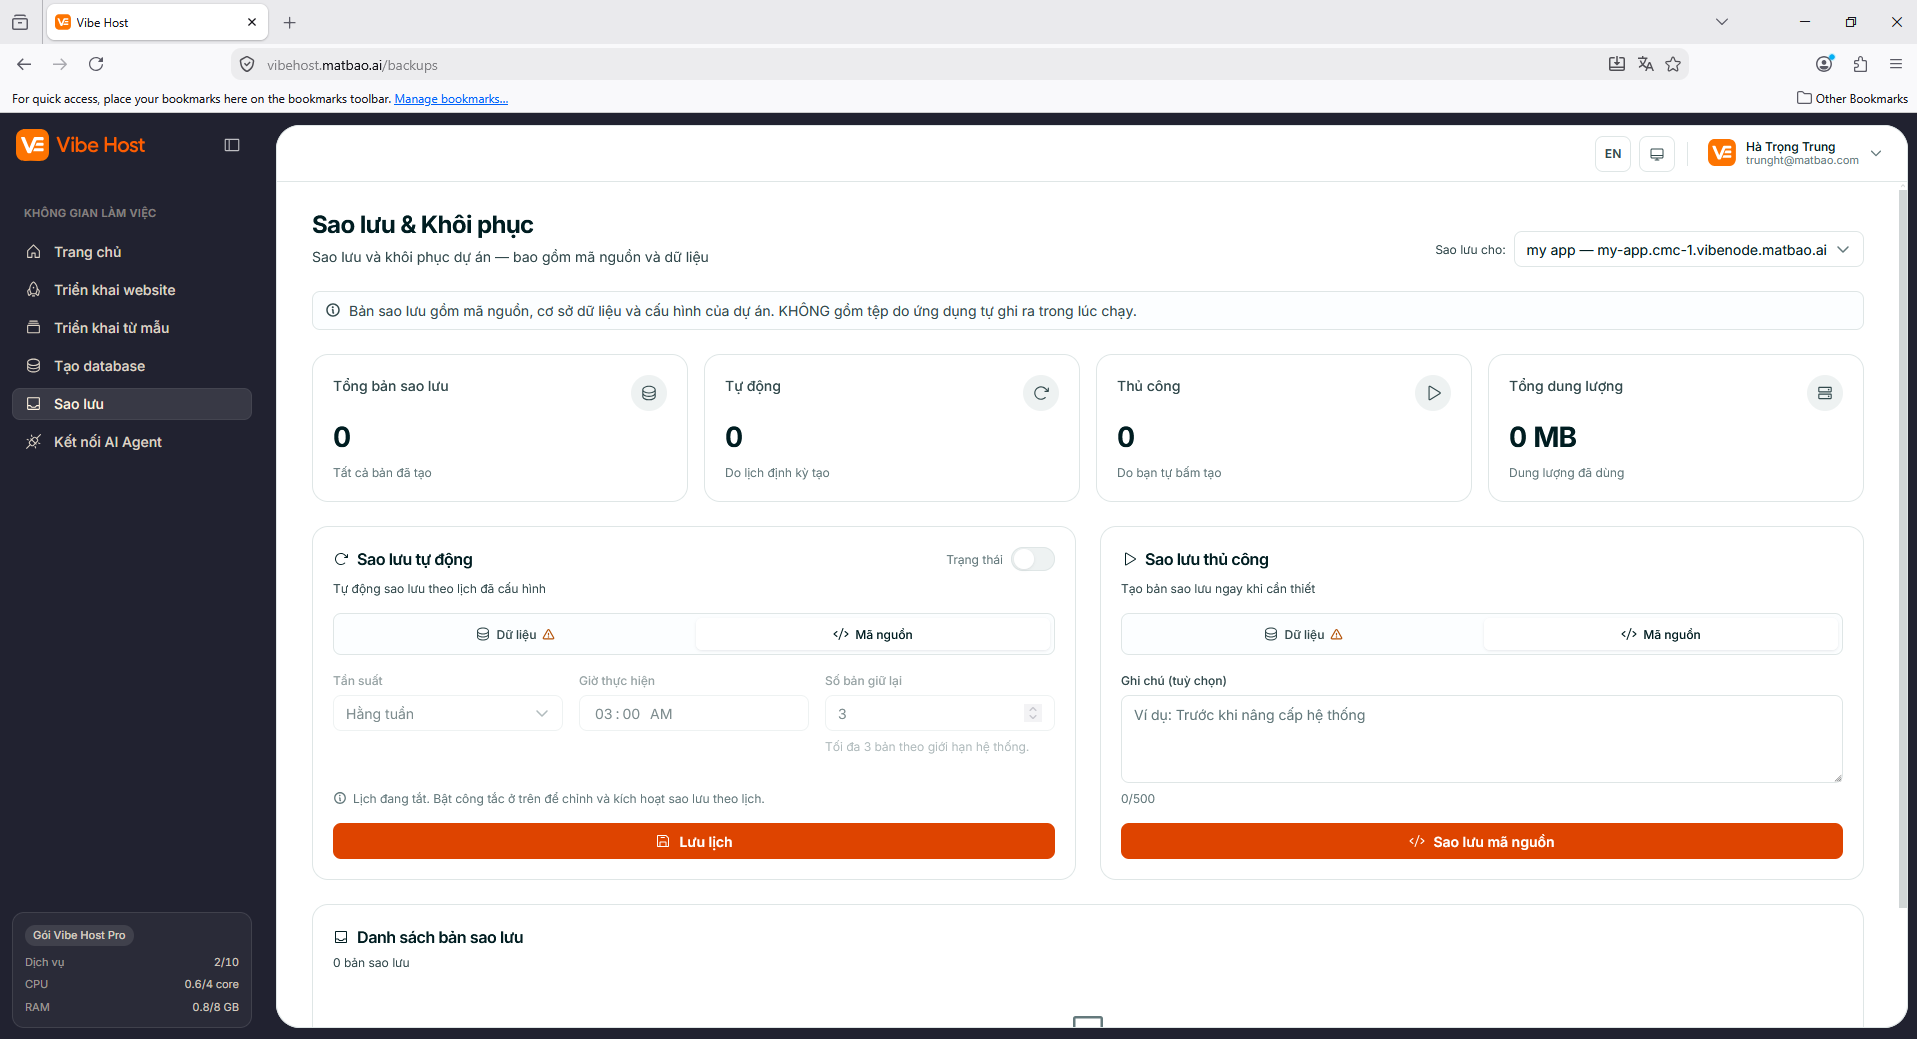Click the Số bản giữ lại number field

click(x=940, y=714)
